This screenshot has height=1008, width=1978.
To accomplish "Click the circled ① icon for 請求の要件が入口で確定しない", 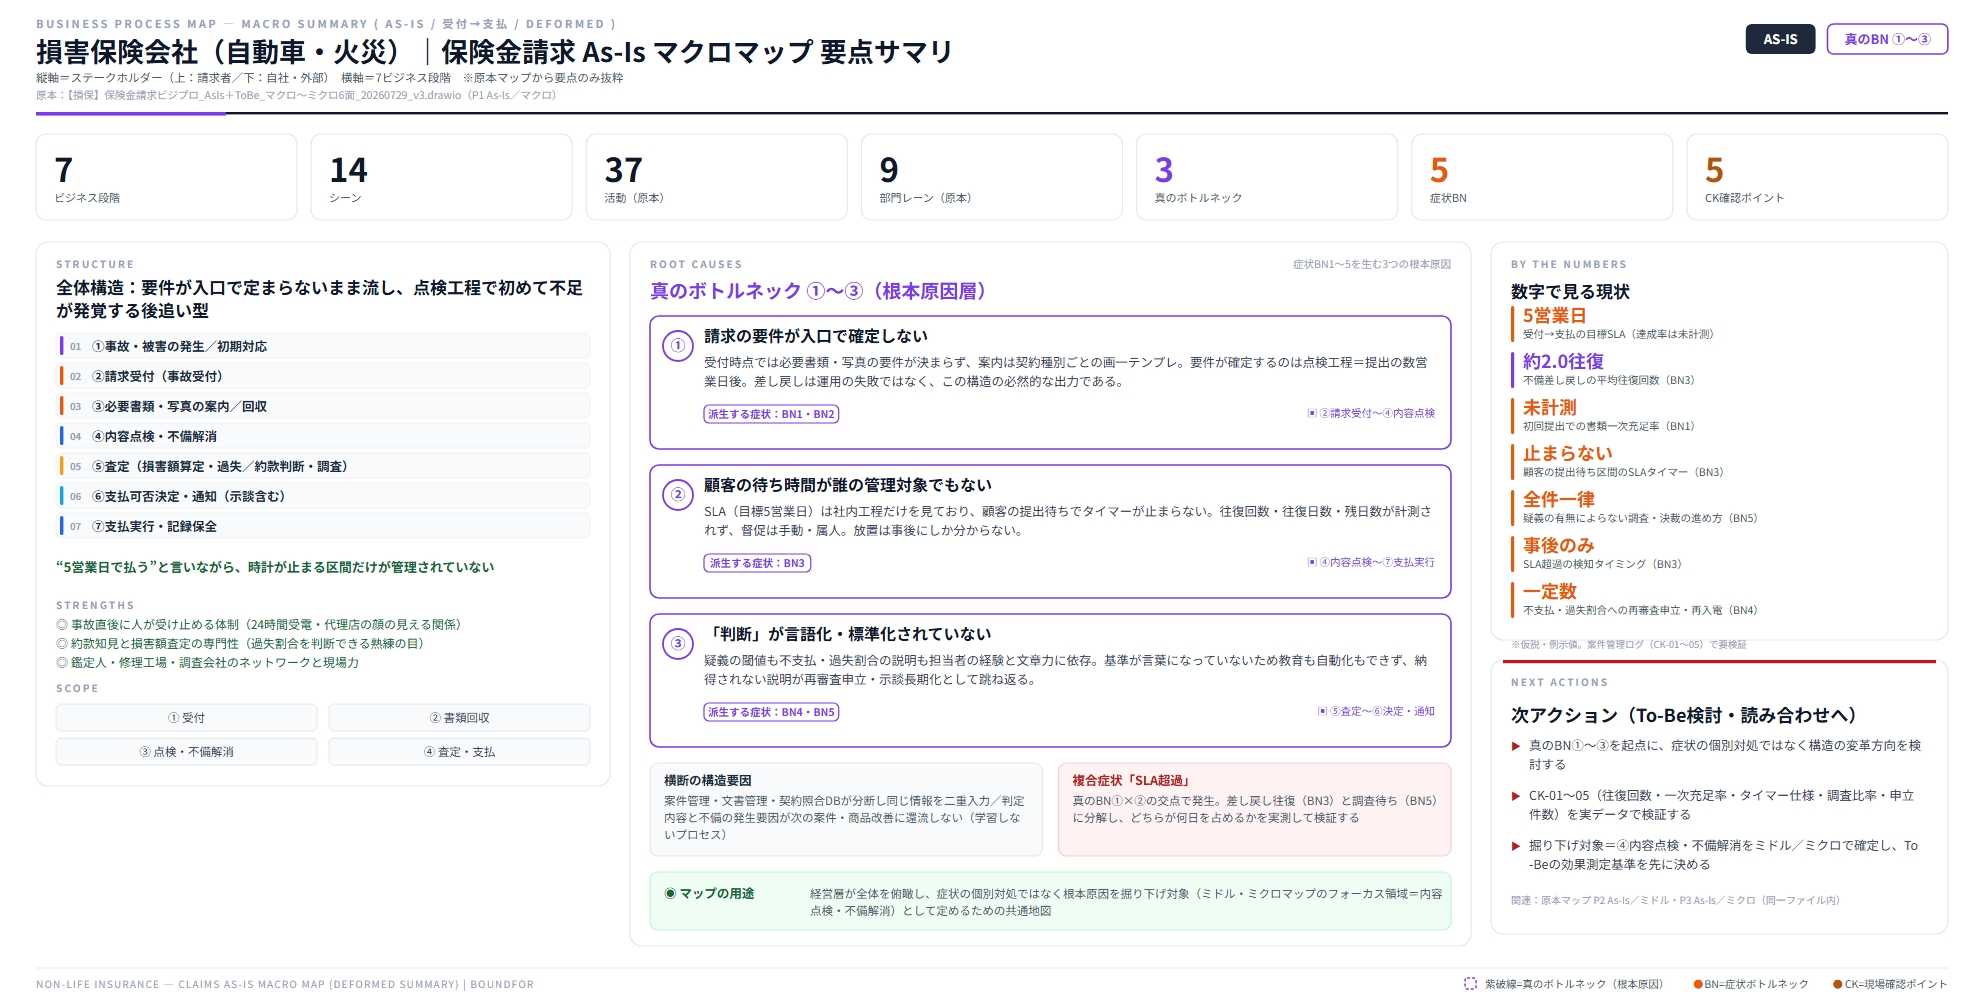I will point(678,346).
